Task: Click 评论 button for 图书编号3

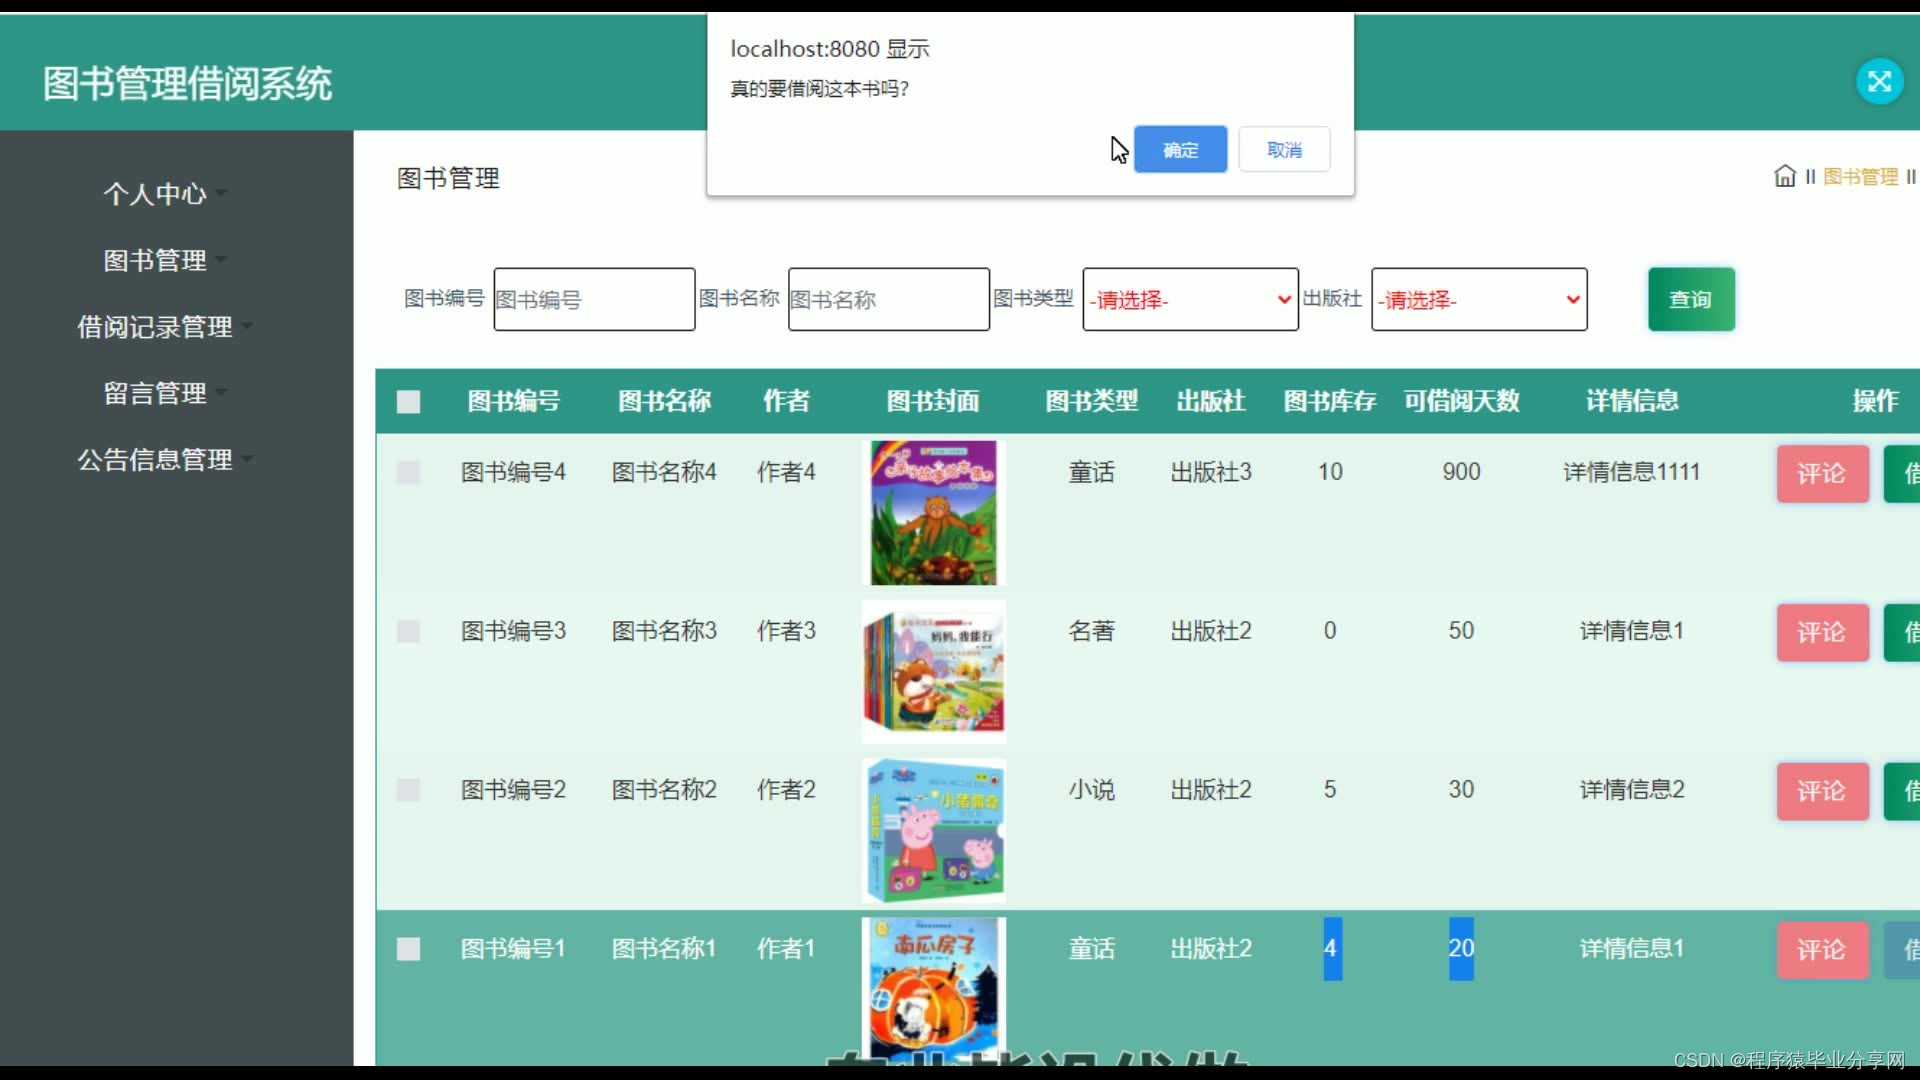Action: (1821, 632)
